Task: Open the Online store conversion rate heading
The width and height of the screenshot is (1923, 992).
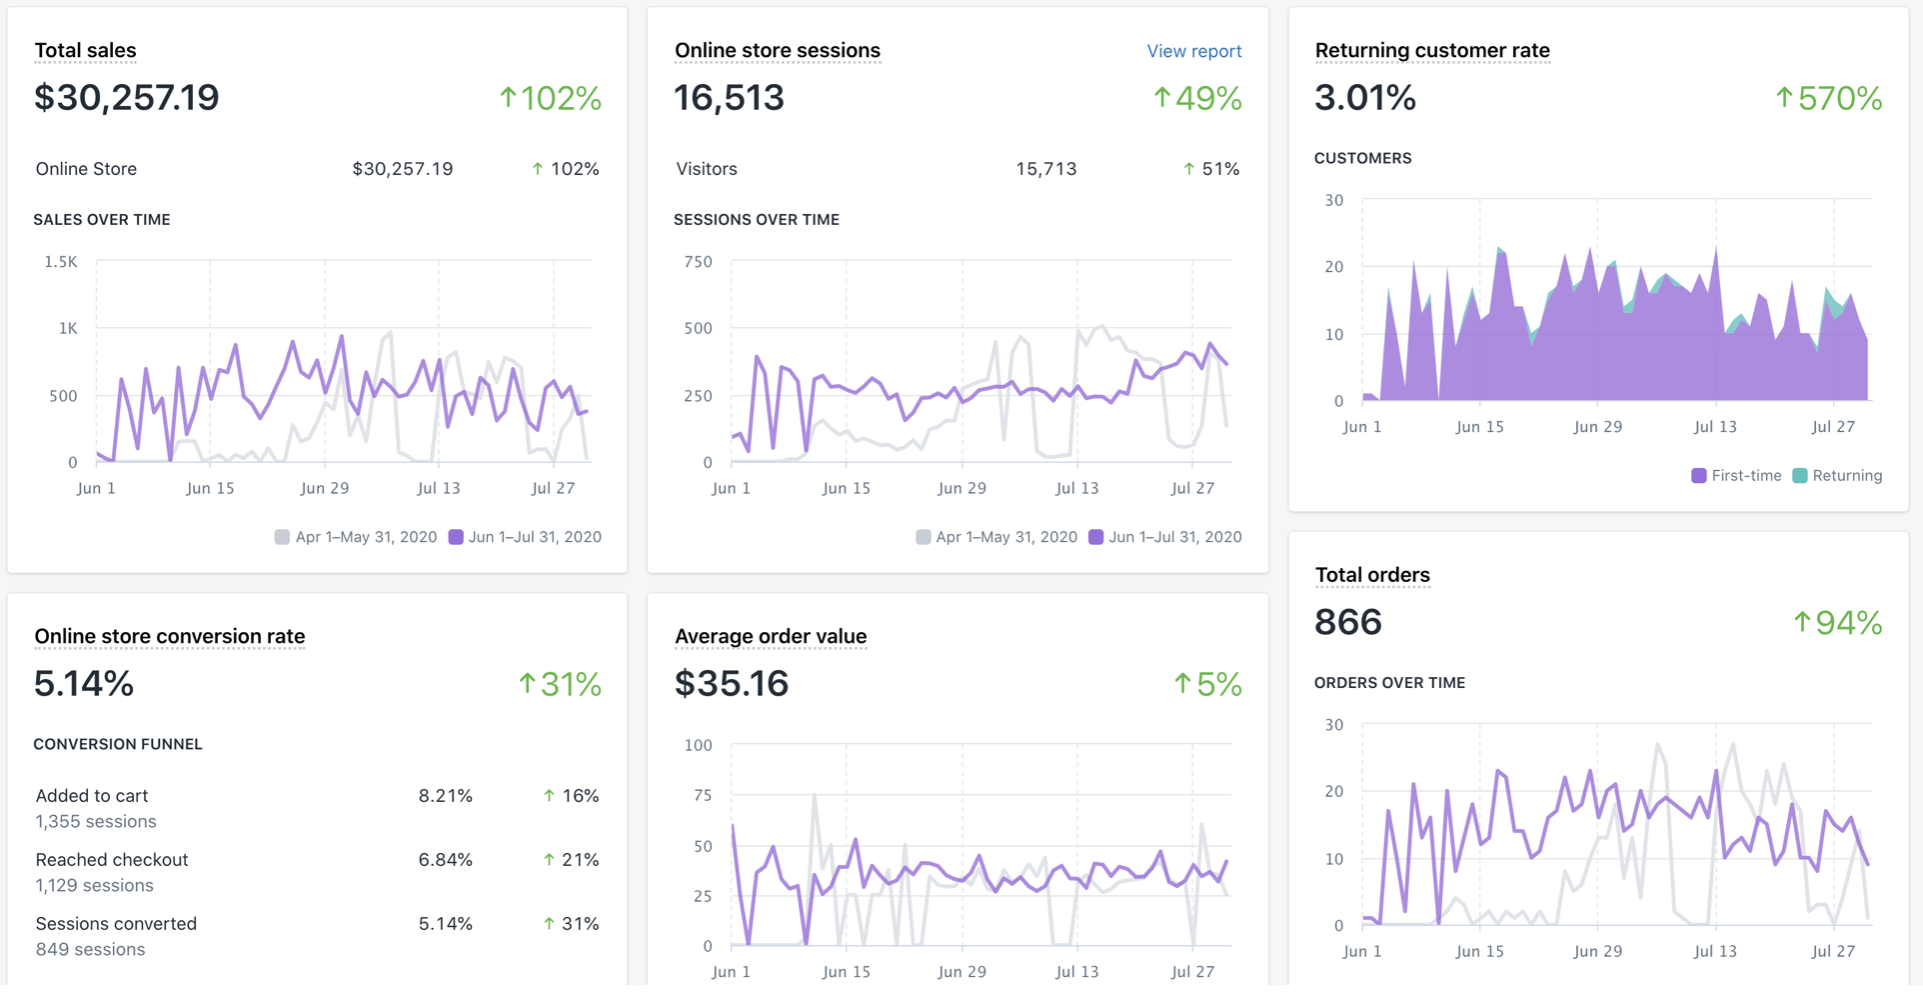Action: pyautogui.click(x=169, y=636)
